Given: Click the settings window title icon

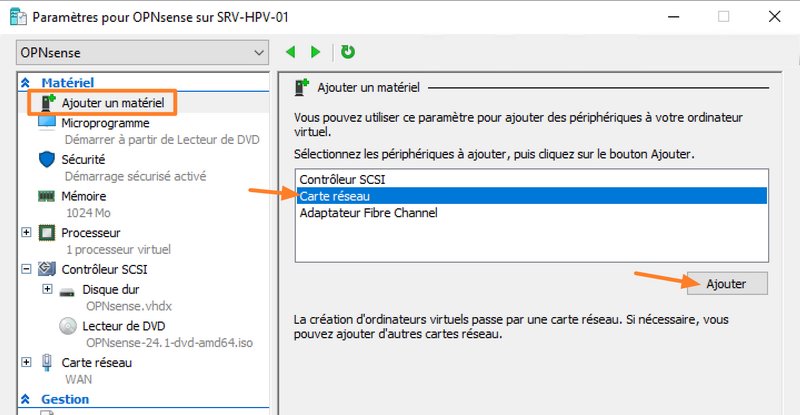Looking at the screenshot, I should (x=18, y=17).
